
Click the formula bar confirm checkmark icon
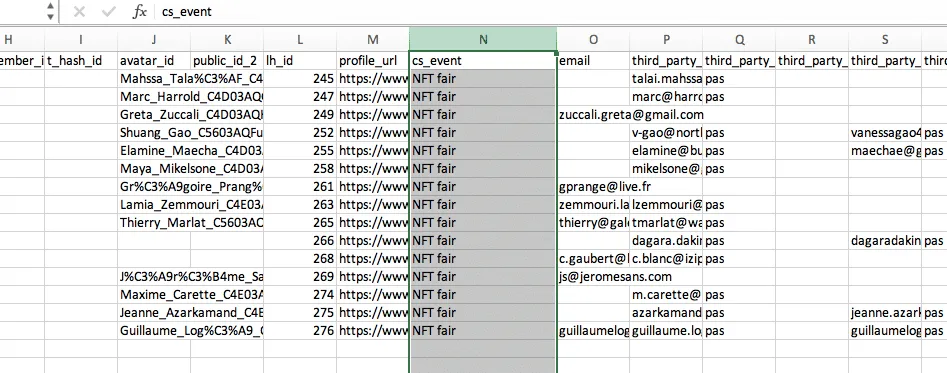point(109,12)
